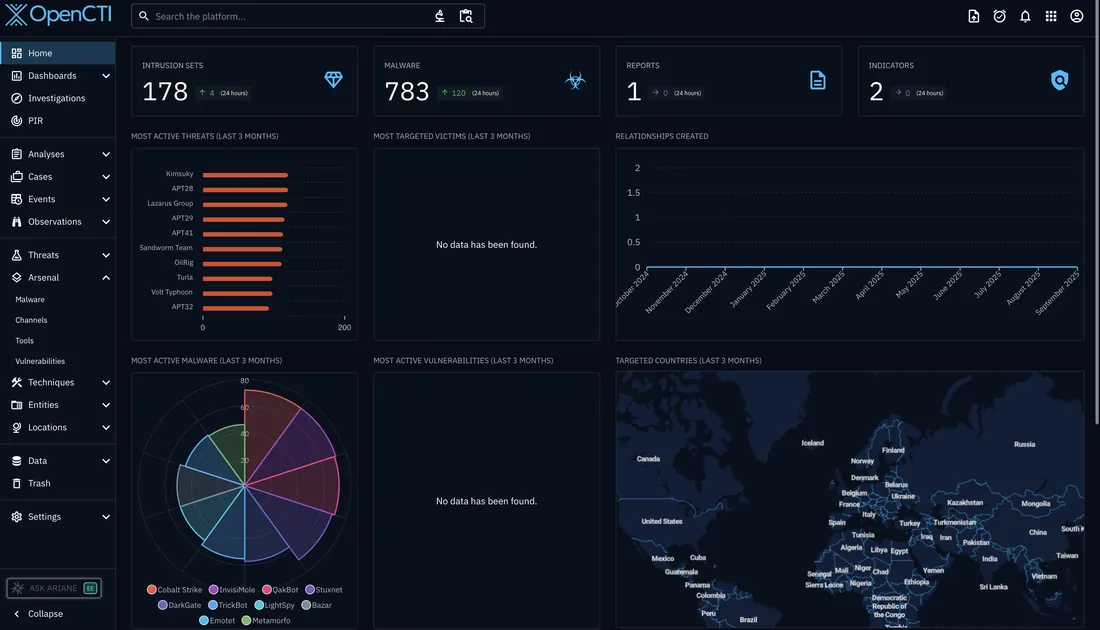The width and height of the screenshot is (1100, 630).
Task: Click the Trash bin icon
Action: click(17, 483)
